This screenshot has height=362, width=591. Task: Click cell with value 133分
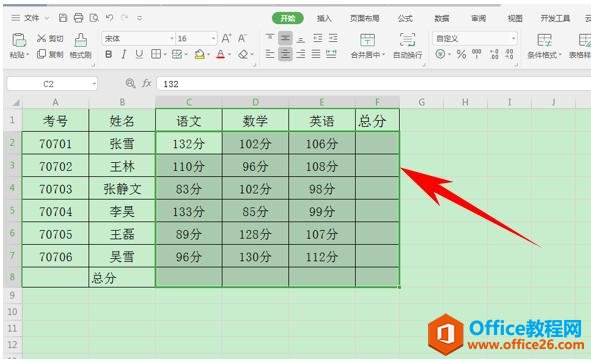[188, 211]
